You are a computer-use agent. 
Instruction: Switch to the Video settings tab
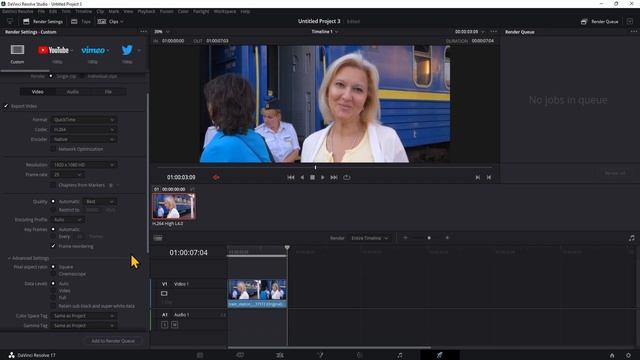point(38,92)
